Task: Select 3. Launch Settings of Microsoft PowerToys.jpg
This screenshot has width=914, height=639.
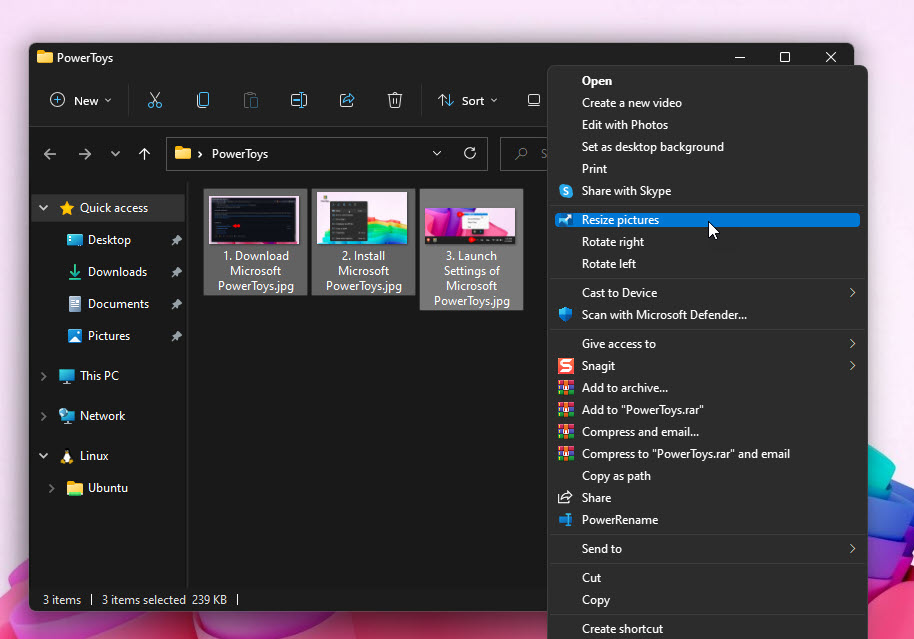Action: coord(471,250)
